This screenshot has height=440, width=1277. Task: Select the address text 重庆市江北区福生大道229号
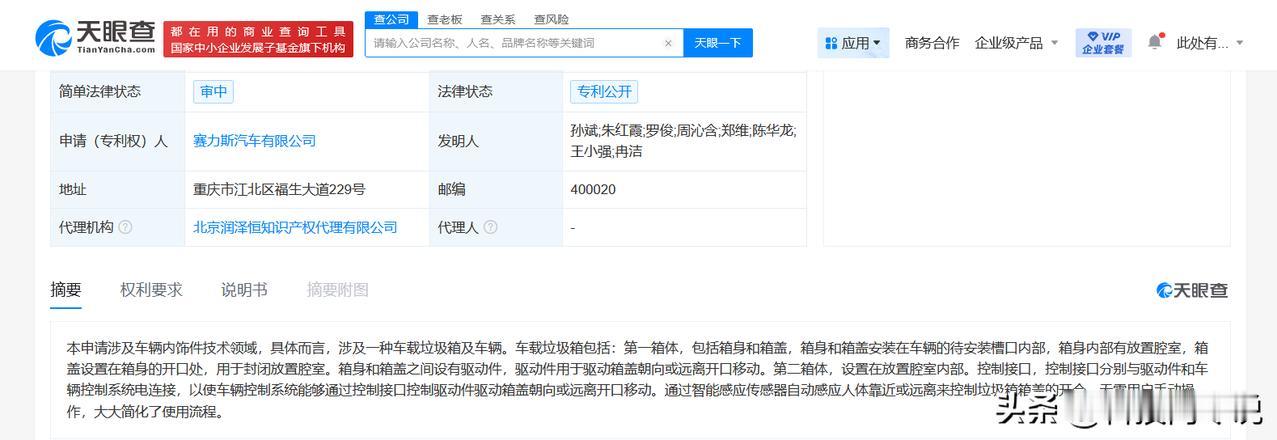coord(279,189)
